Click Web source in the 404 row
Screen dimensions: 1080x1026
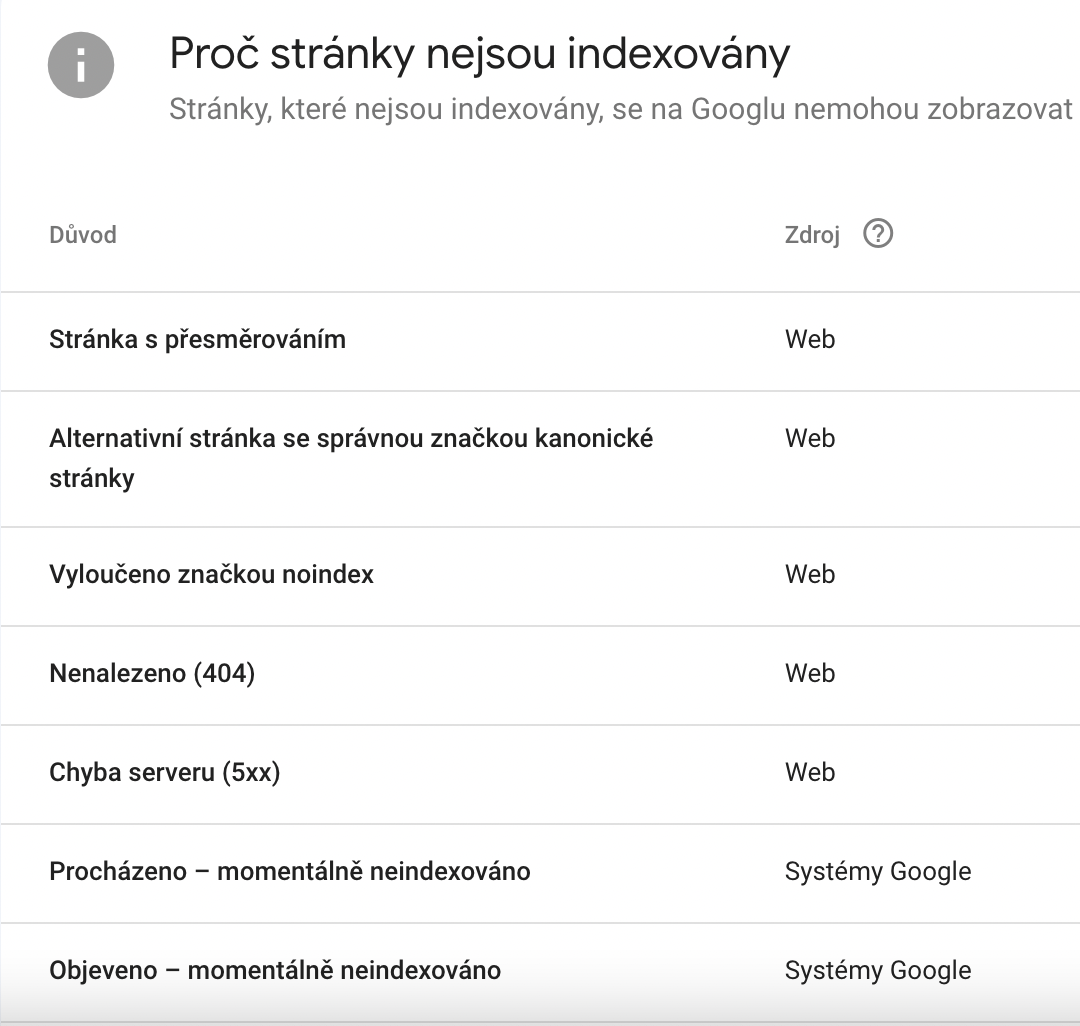tap(810, 673)
